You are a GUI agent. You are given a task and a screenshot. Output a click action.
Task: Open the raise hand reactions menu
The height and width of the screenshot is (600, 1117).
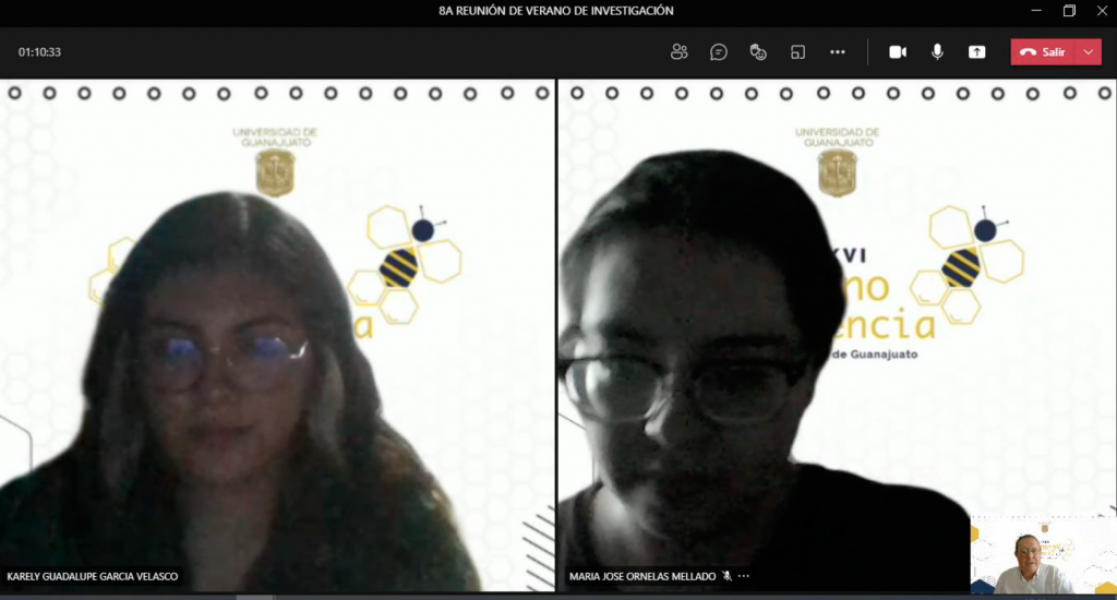(758, 52)
